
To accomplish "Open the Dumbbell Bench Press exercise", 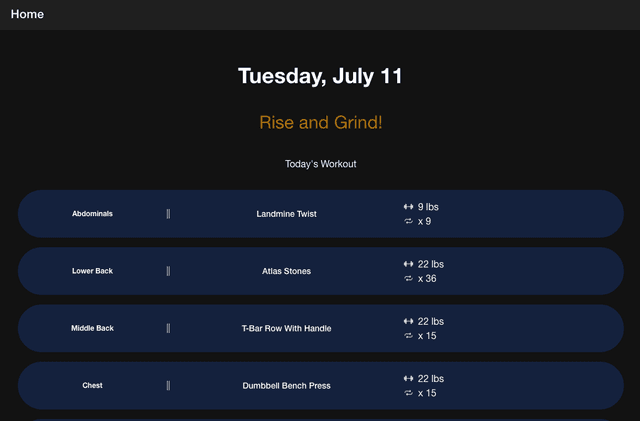I will pos(286,386).
